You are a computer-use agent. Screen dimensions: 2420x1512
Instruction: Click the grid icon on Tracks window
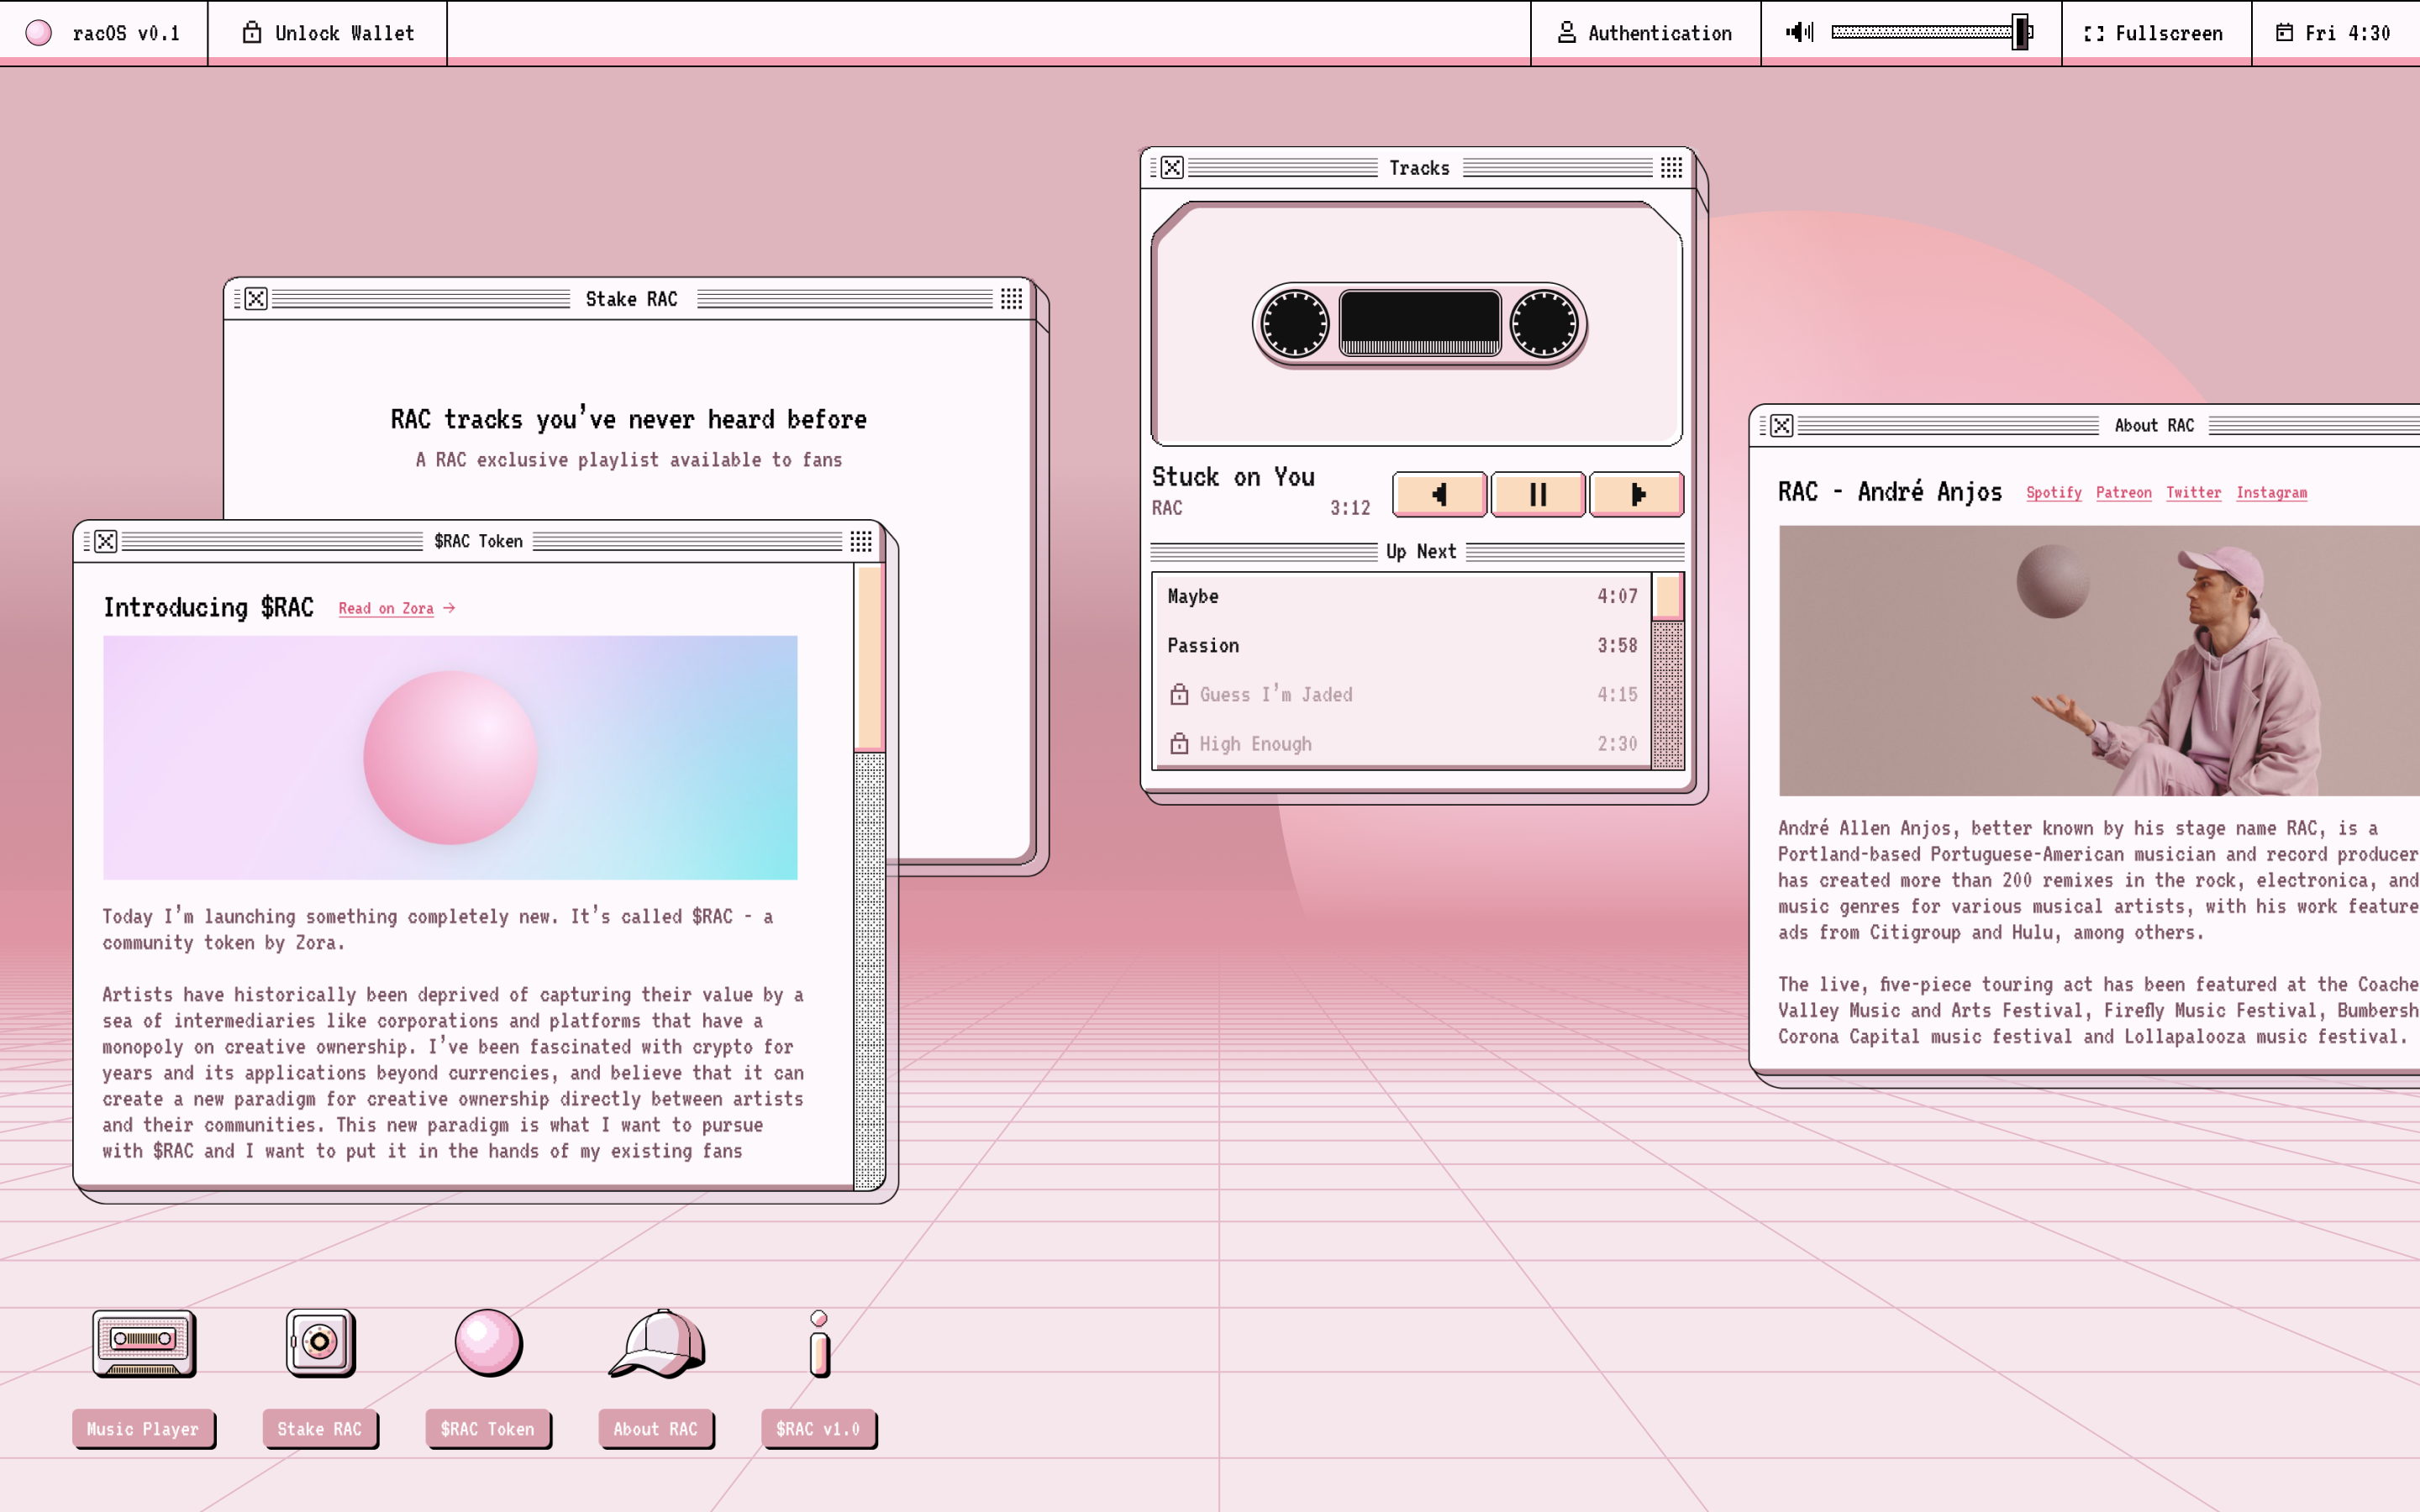pyautogui.click(x=1671, y=168)
